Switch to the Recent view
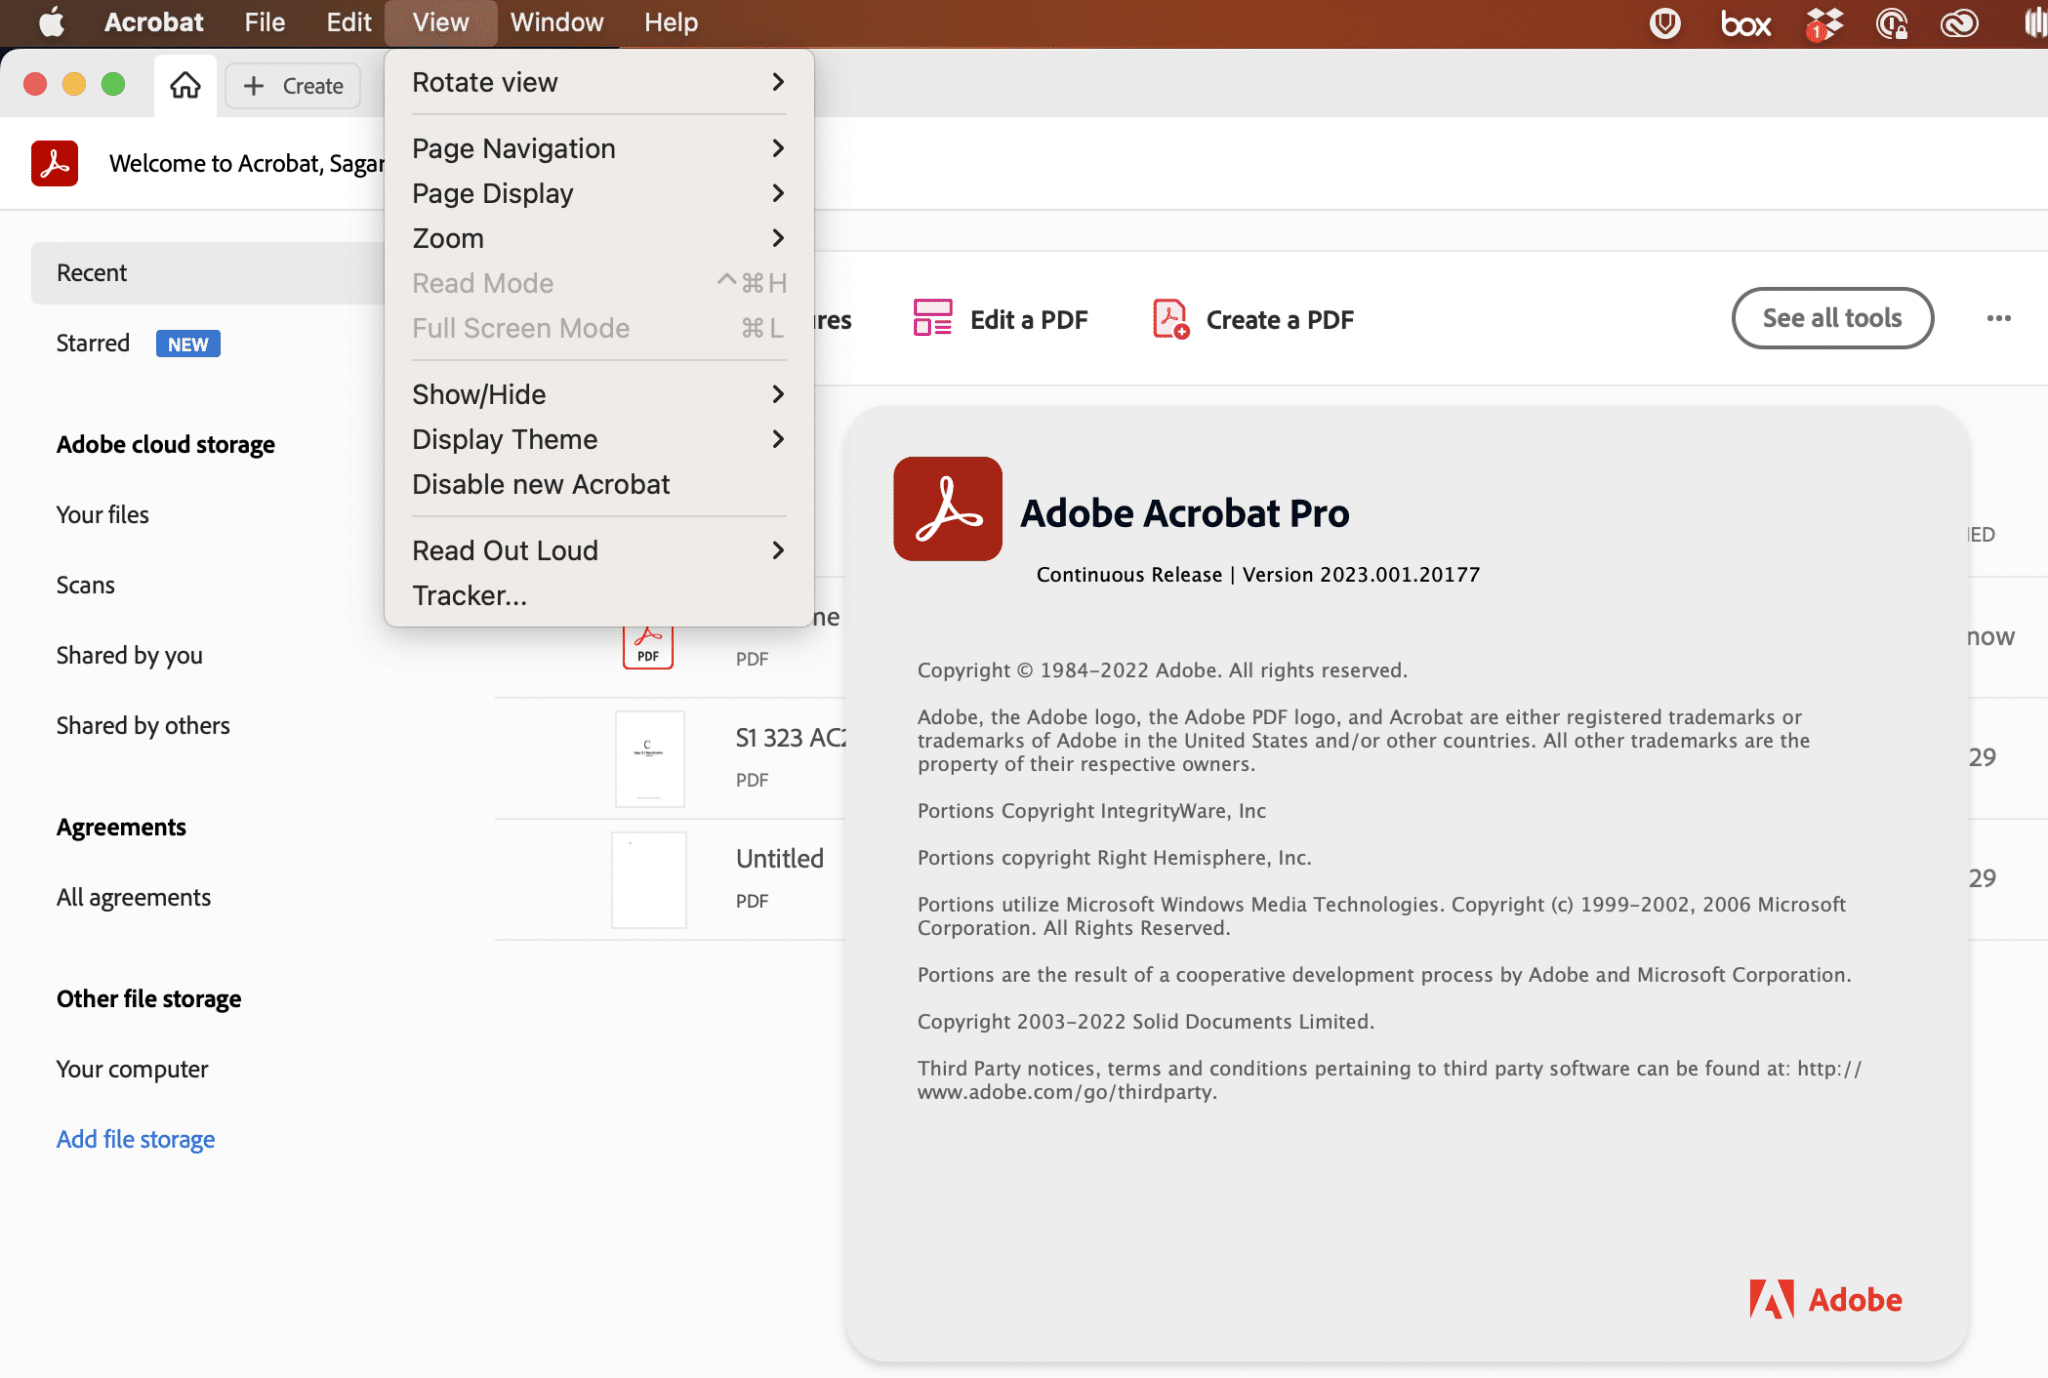The width and height of the screenshot is (2048, 1378). [x=91, y=272]
